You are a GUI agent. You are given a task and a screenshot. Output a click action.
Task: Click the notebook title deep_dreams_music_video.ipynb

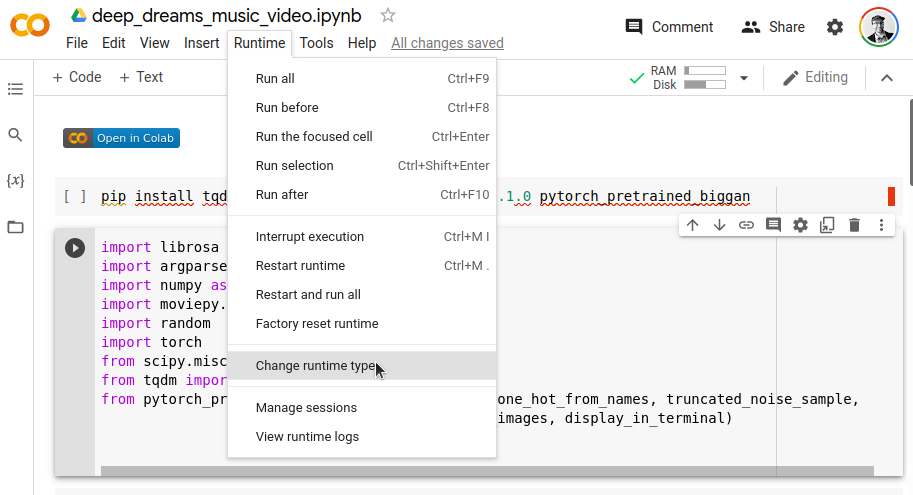[227, 16]
